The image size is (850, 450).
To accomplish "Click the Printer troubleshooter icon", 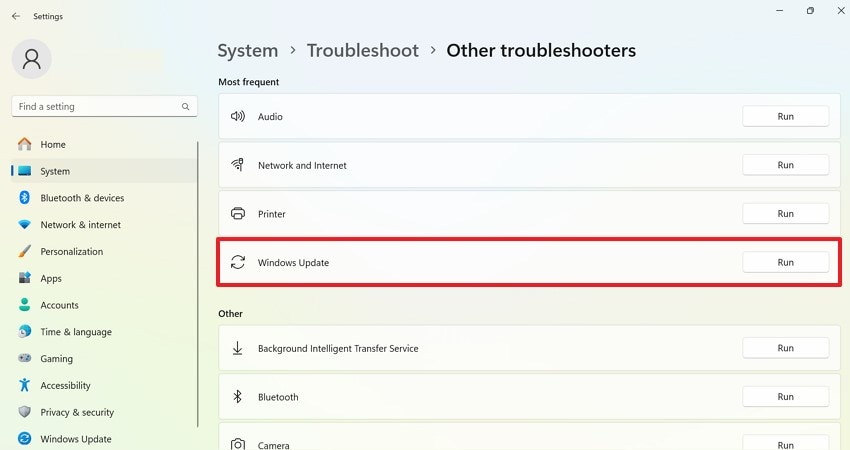I will point(237,214).
